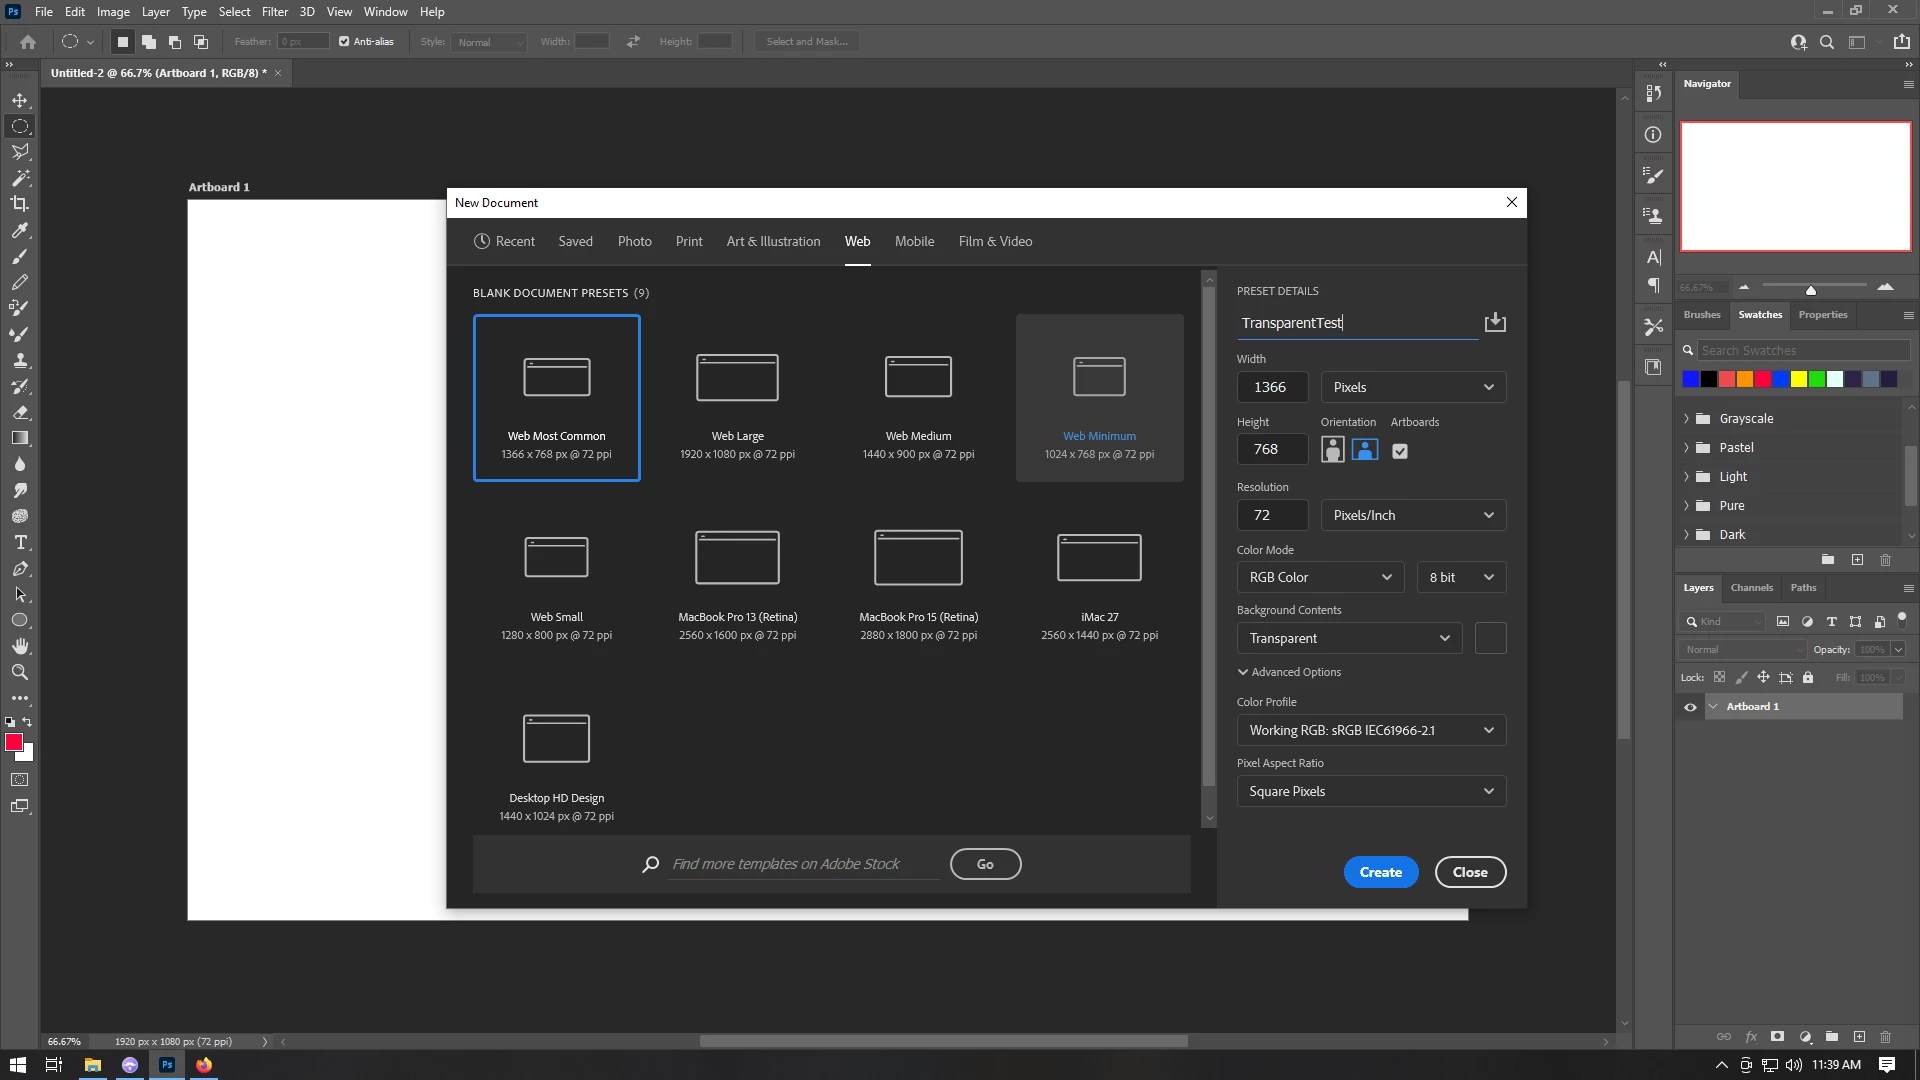Select the Crop tool
The width and height of the screenshot is (1920, 1080).
click(x=19, y=204)
